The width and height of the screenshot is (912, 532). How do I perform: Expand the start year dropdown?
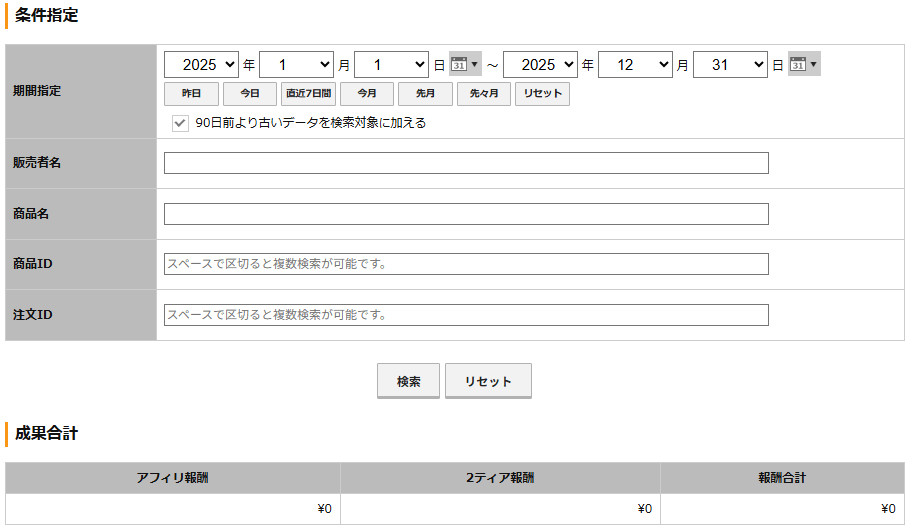click(201, 65)
